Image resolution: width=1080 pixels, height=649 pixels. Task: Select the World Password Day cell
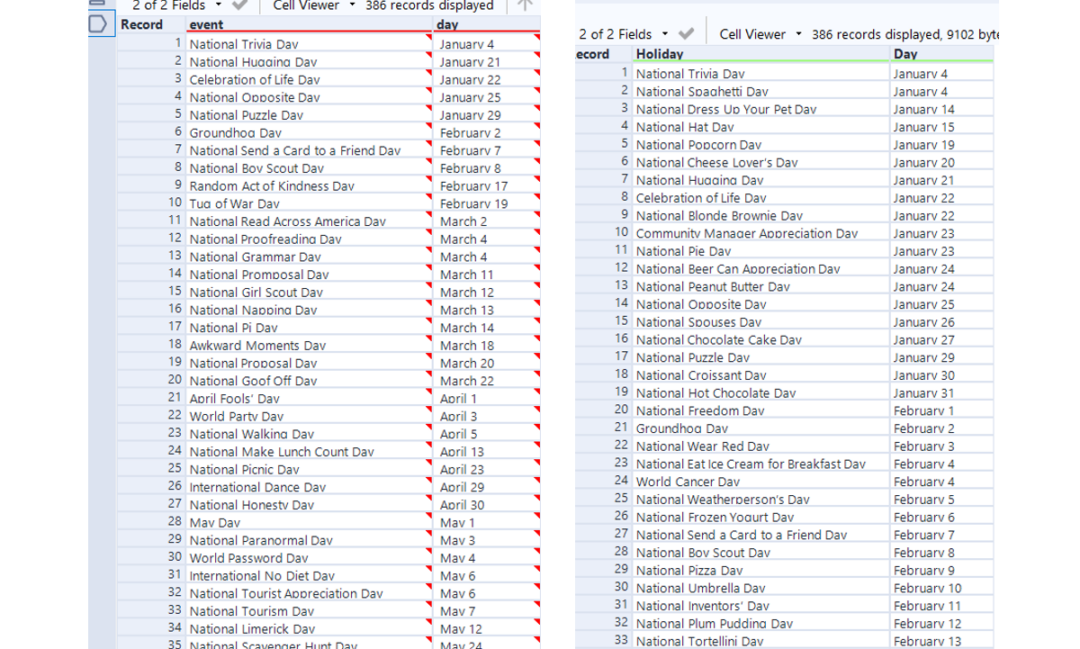(309, 558)
